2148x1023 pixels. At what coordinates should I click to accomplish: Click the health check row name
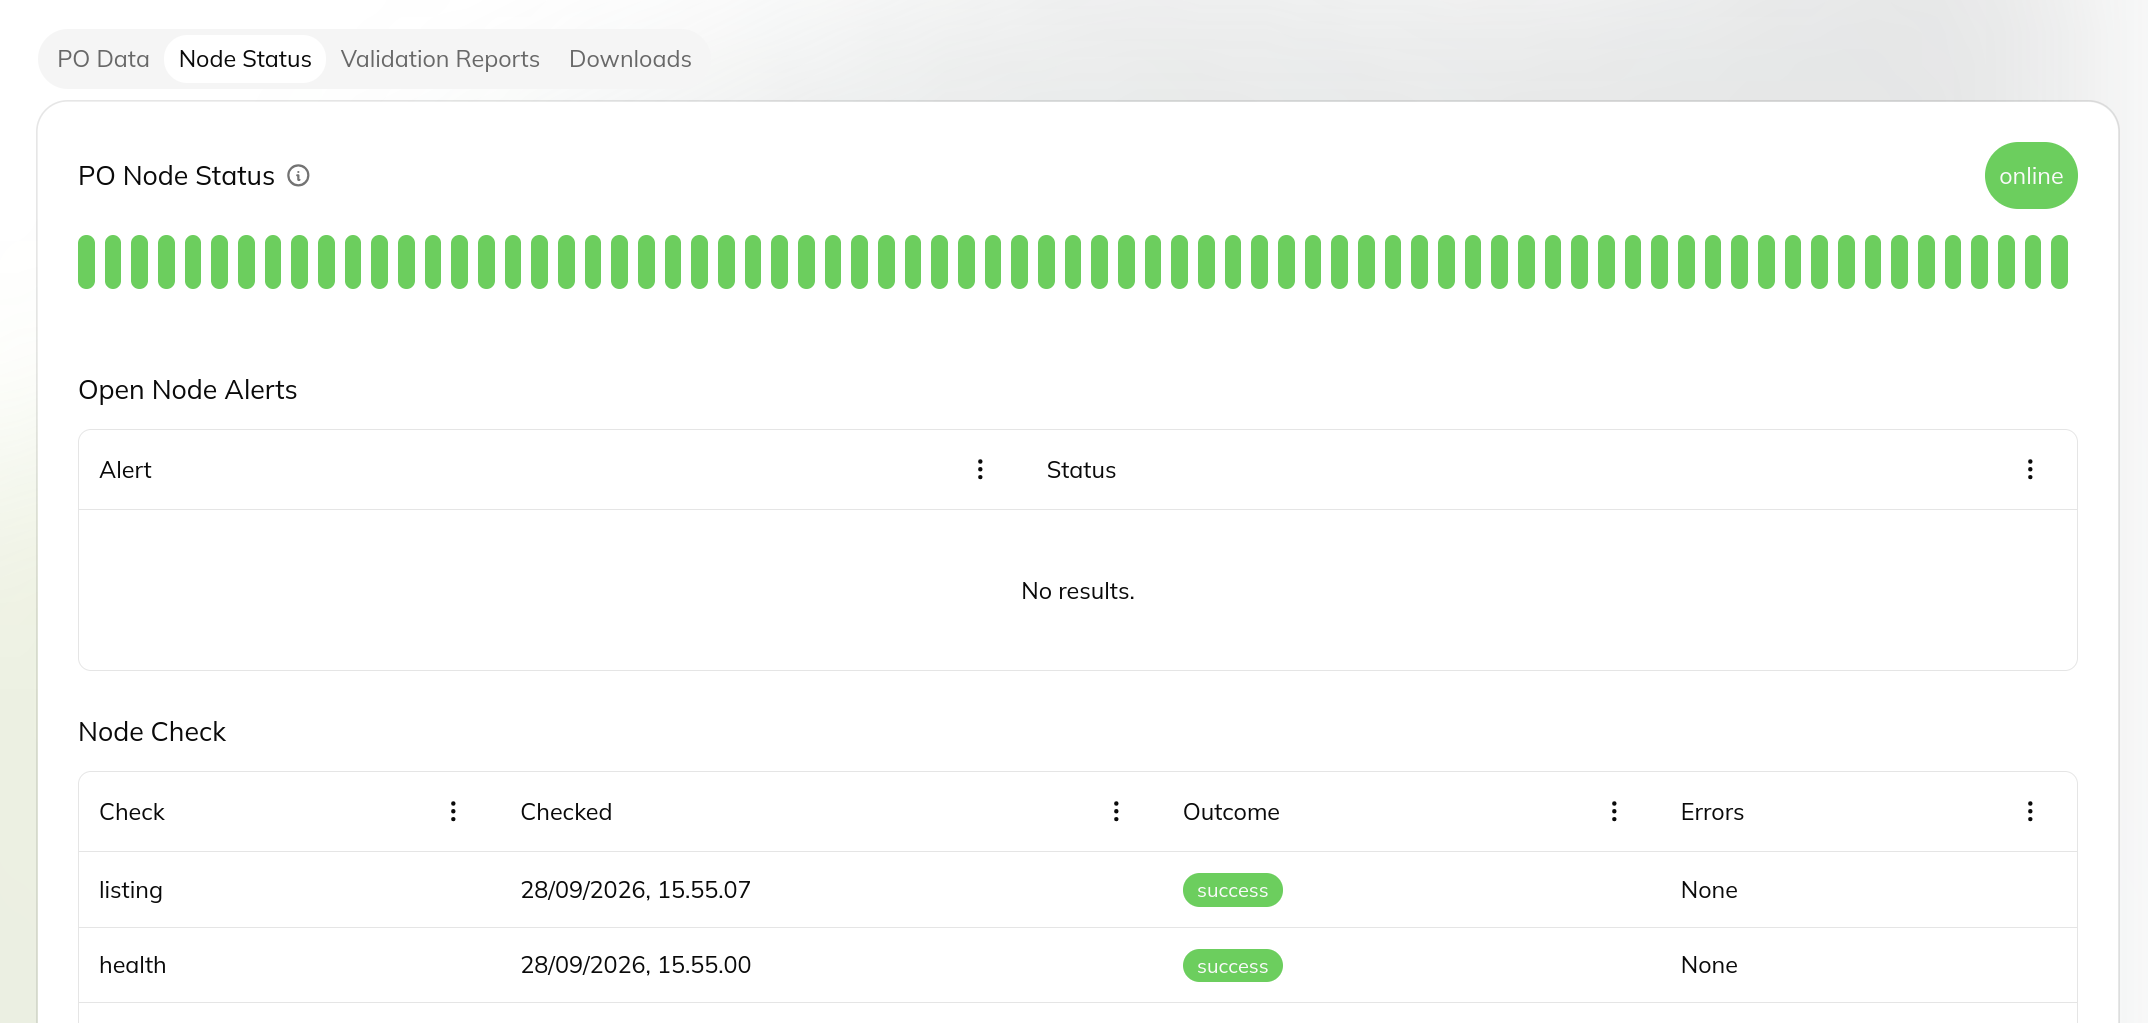132,965
